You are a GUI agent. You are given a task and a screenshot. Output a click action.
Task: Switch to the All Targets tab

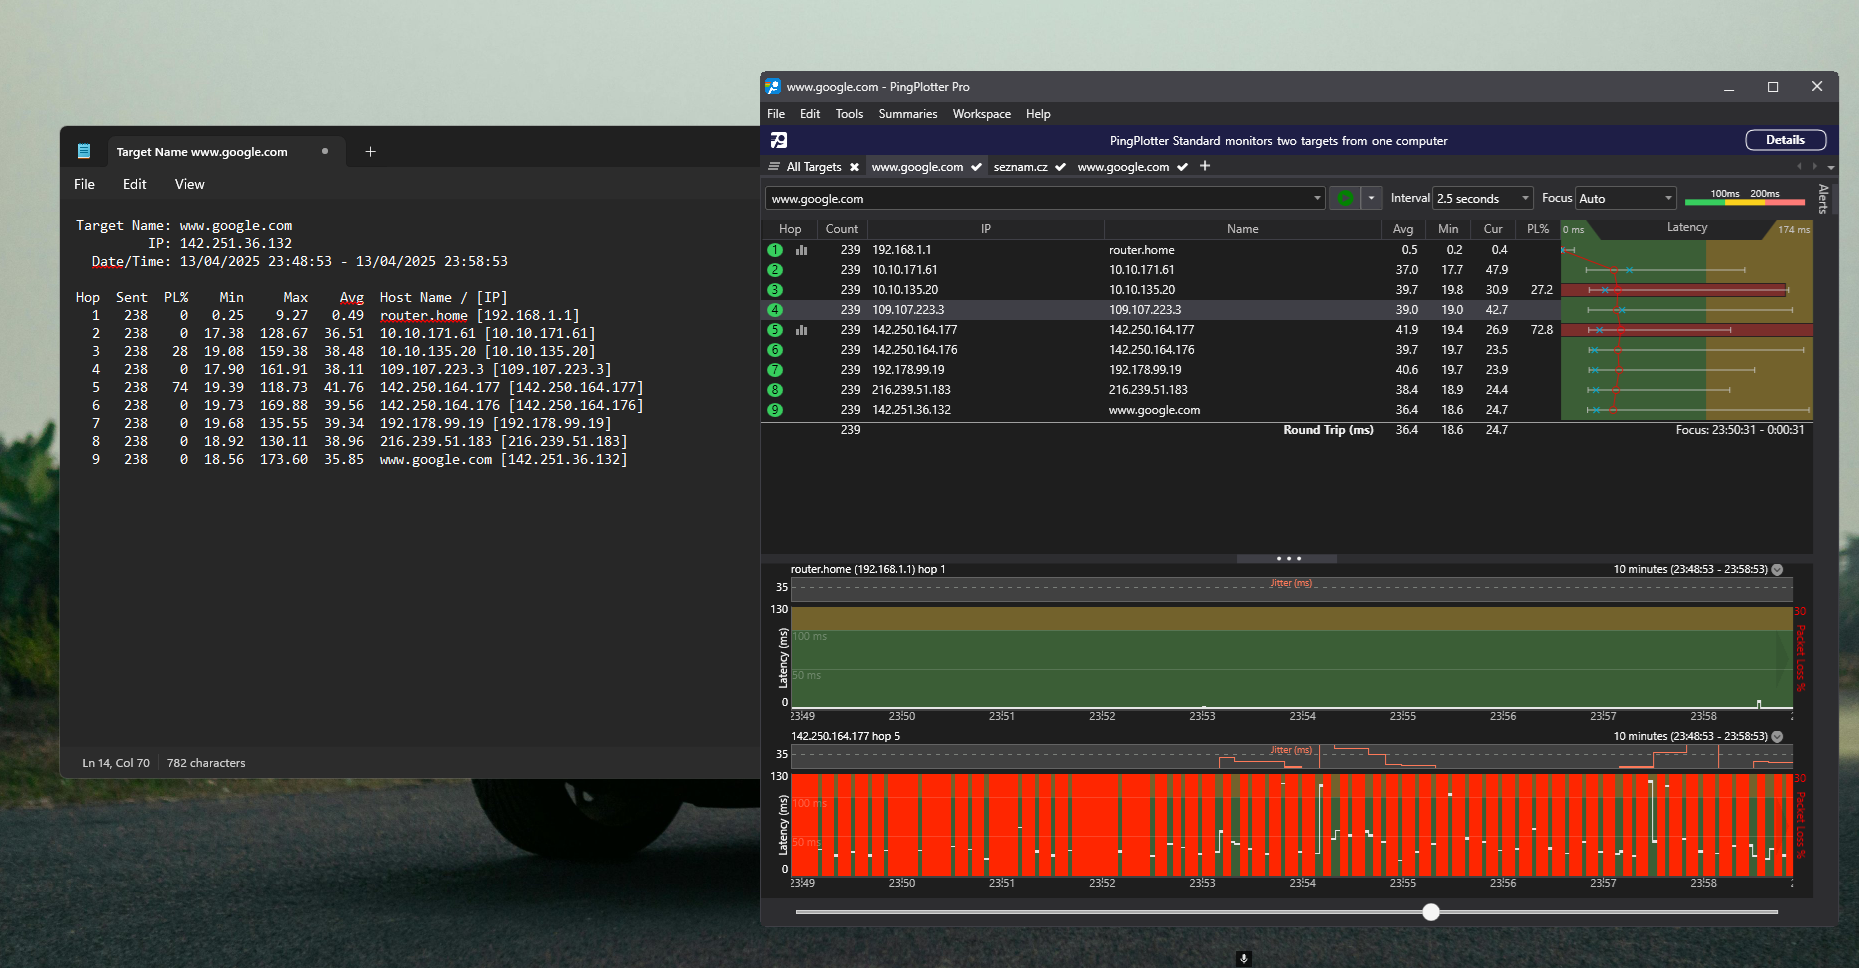point(814,167)
